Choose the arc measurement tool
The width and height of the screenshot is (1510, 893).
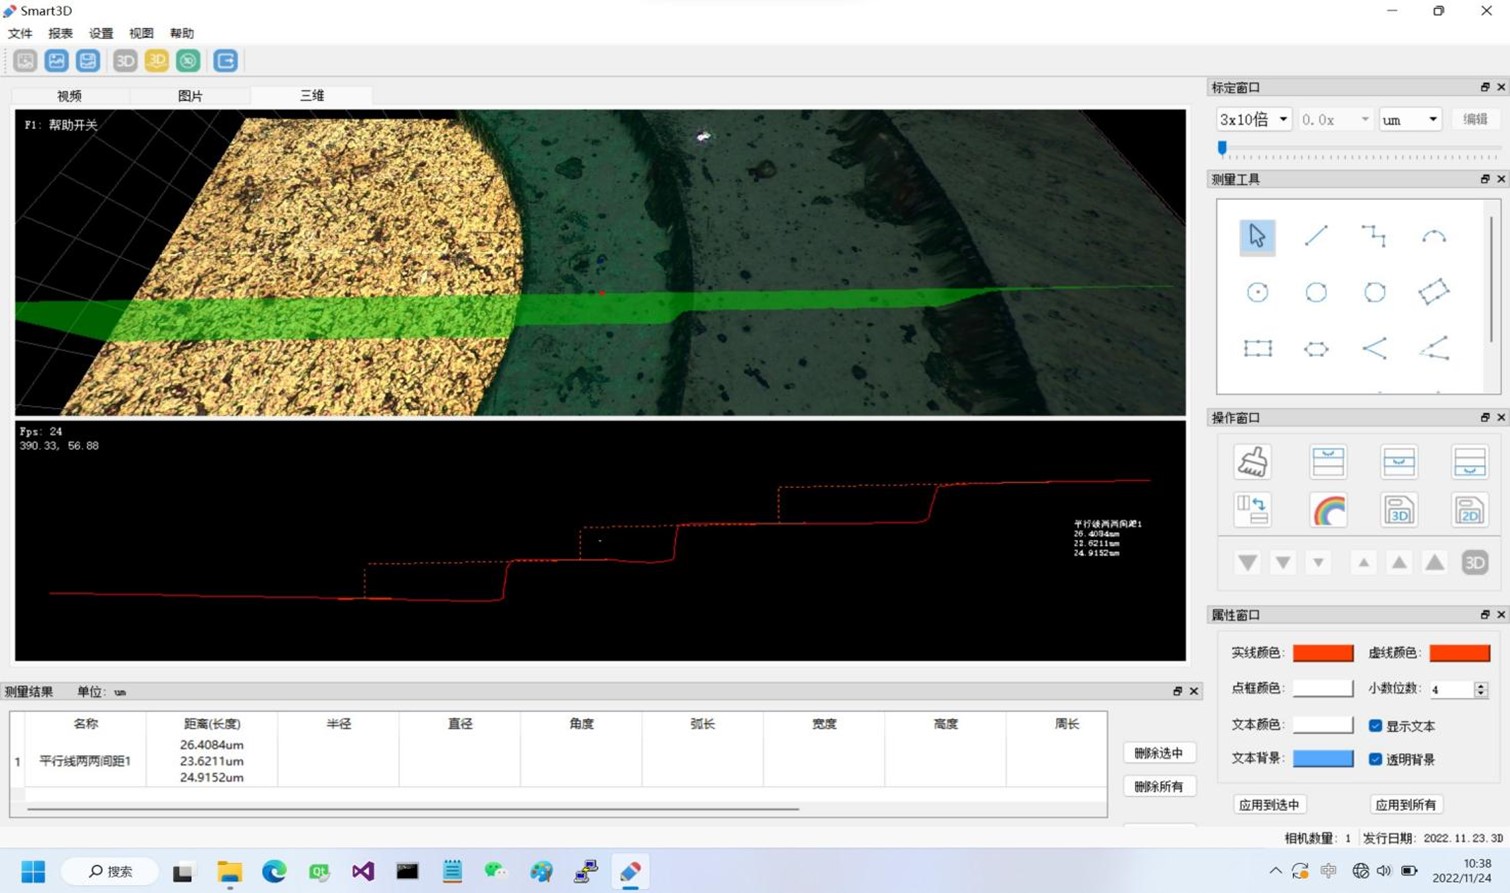tap(1433, 236)
